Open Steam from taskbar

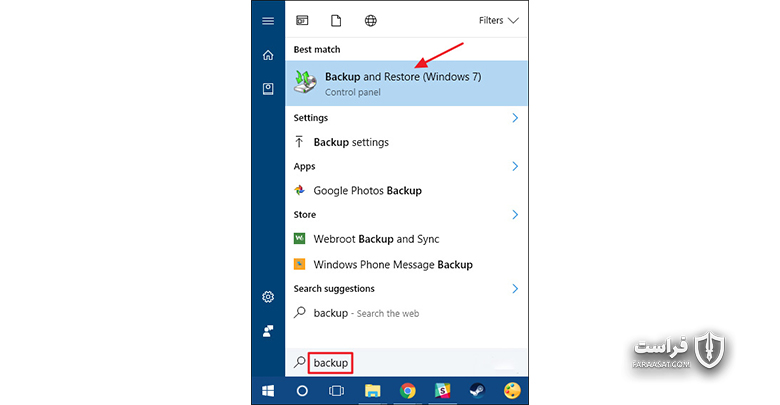(x=477, y=391)
